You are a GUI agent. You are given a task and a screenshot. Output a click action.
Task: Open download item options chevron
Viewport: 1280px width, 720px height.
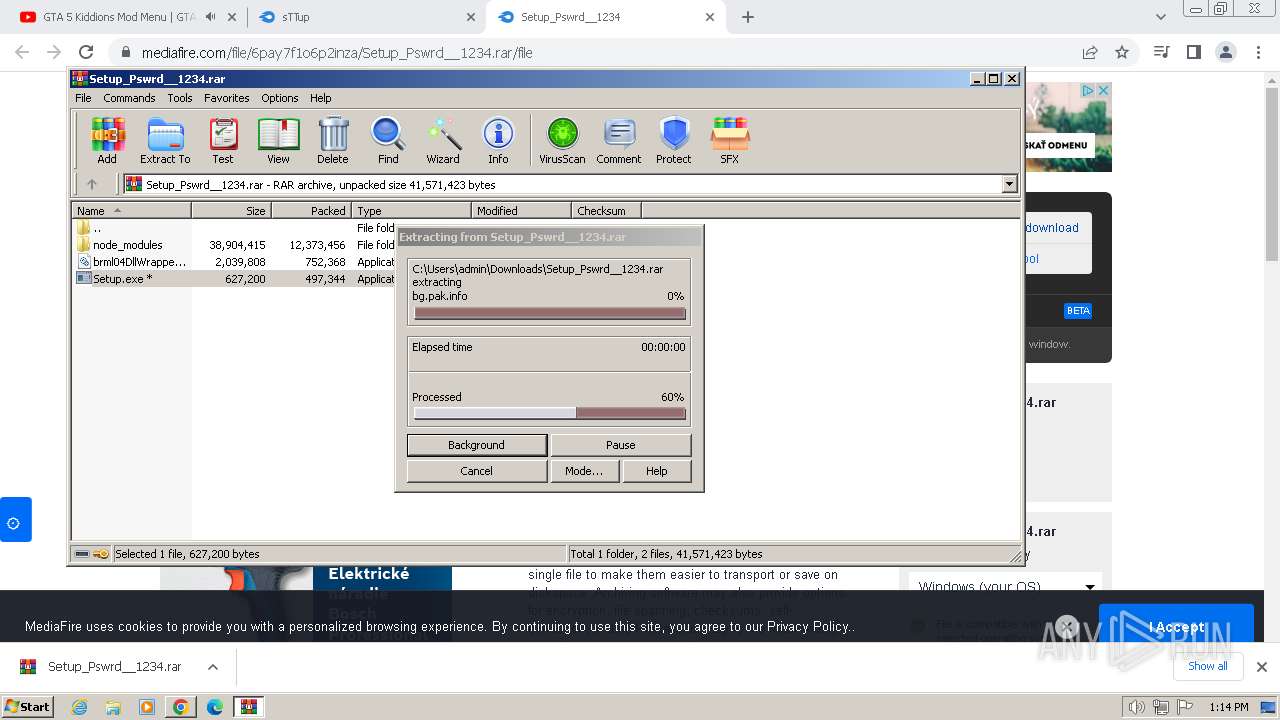212,666
